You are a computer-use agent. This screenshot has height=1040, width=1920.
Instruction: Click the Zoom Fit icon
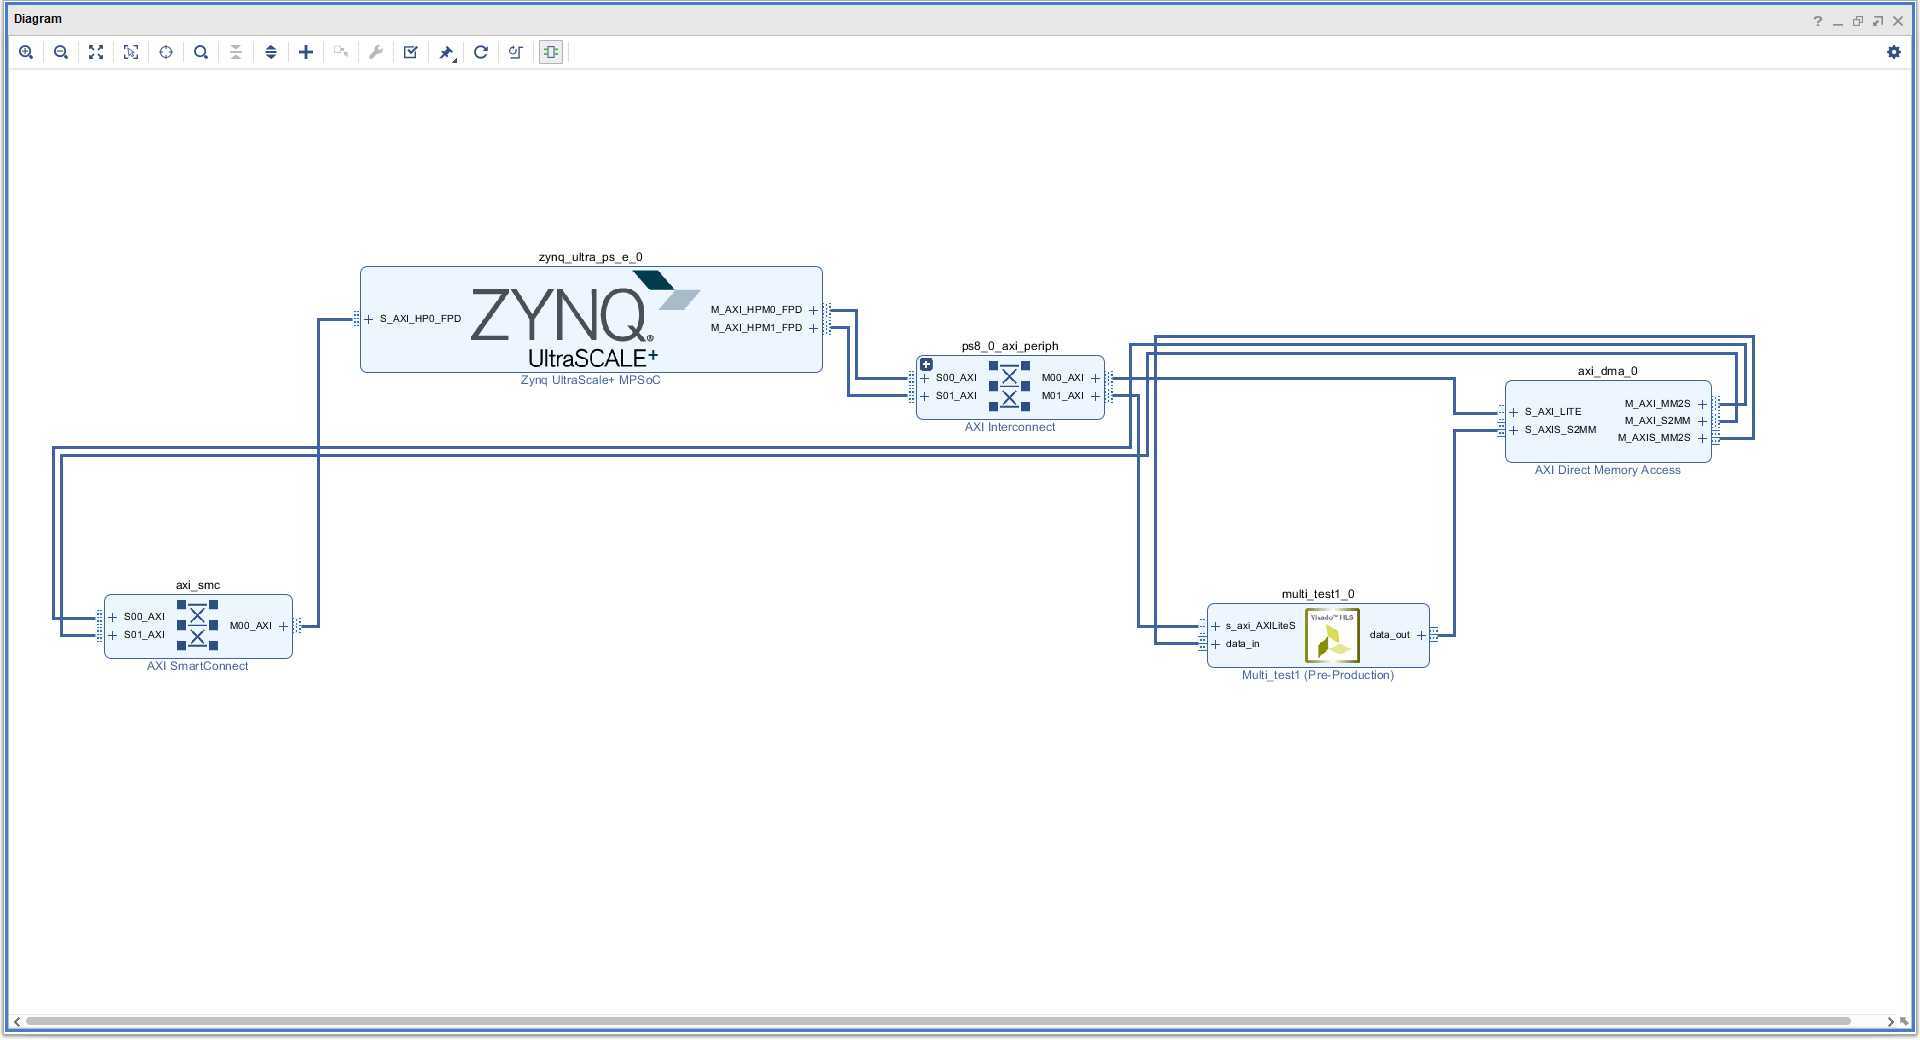coord(96,52)
